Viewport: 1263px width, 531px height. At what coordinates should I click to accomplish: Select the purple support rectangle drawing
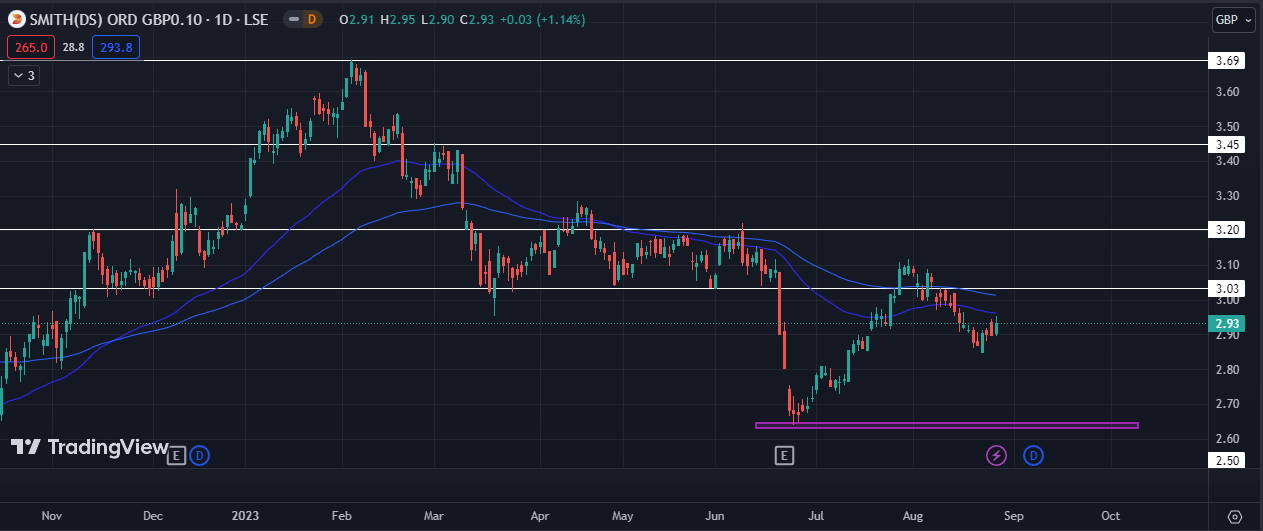click(x=946, y=425)
